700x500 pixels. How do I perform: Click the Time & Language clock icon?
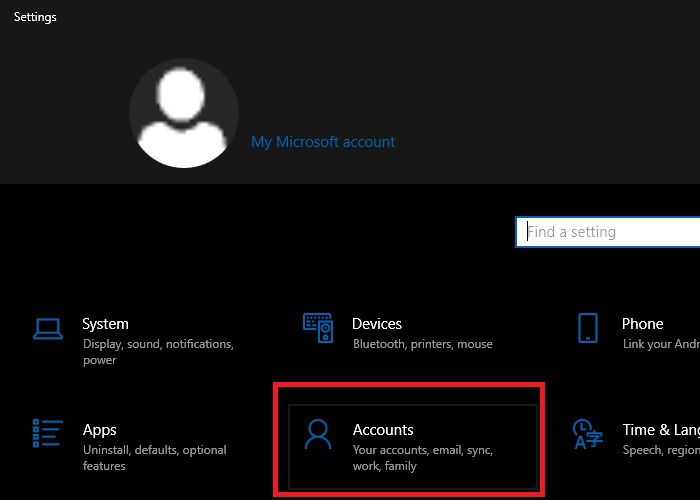coord(588,433)
